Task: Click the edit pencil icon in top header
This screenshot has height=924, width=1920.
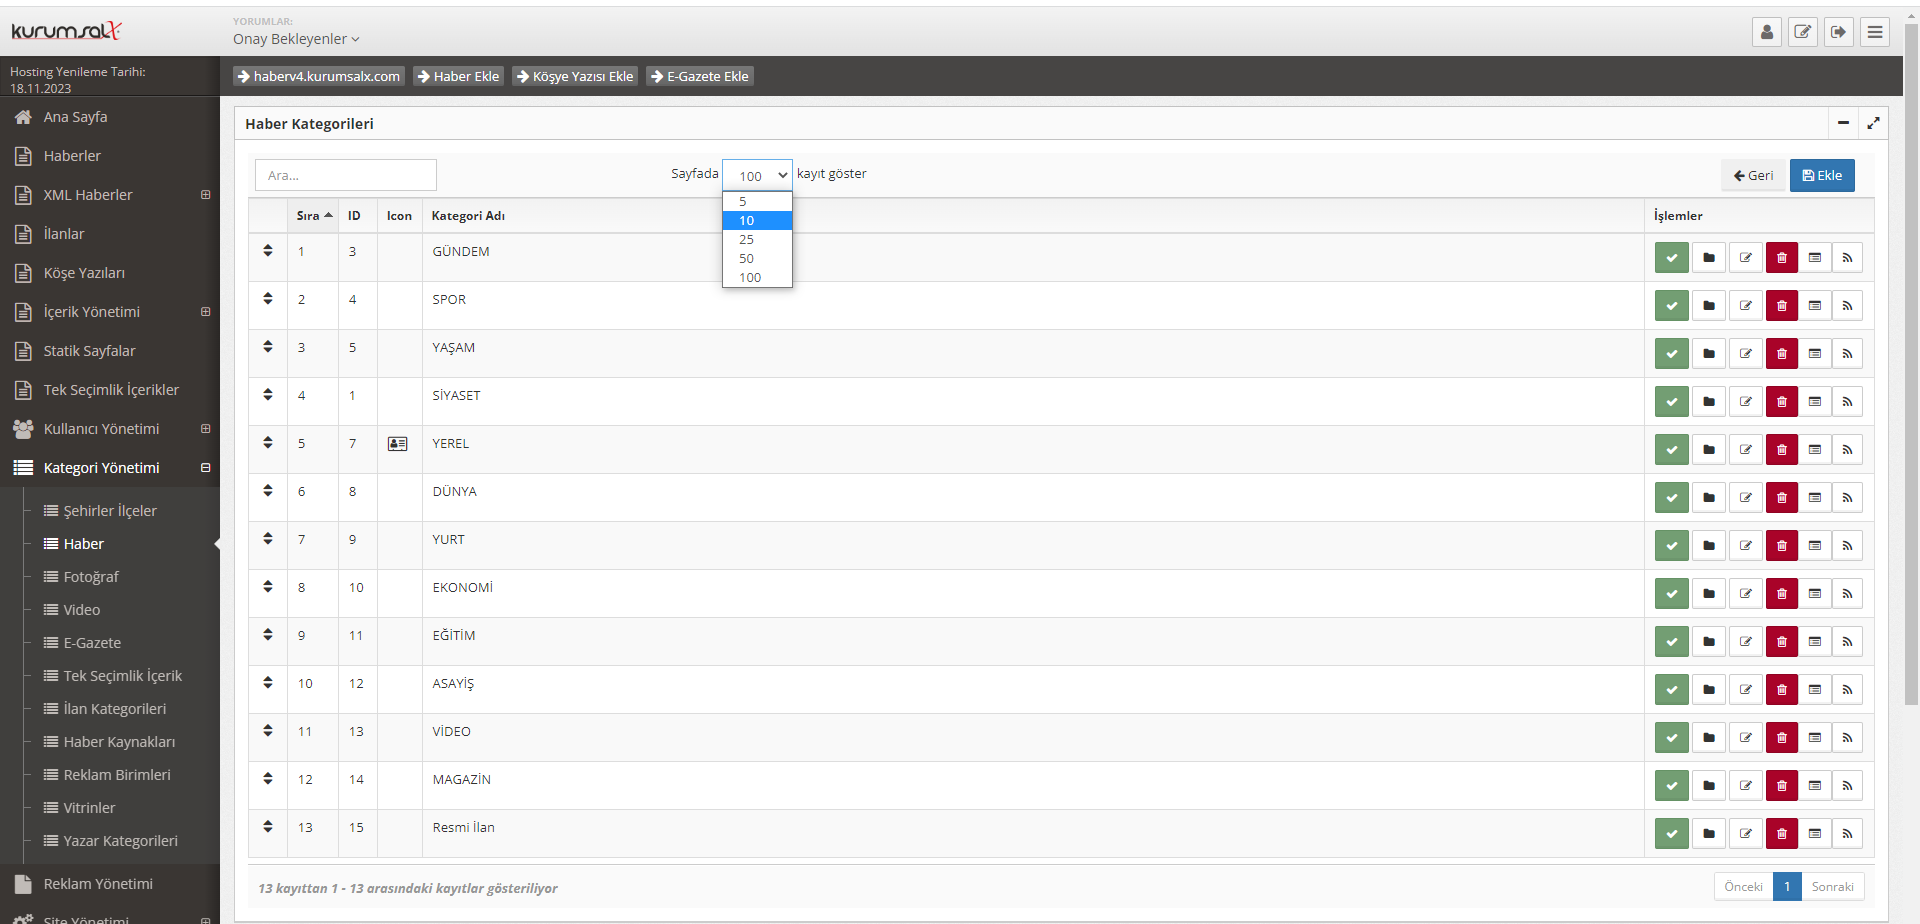Action: pyautogui.click(x=1803, y=32)
